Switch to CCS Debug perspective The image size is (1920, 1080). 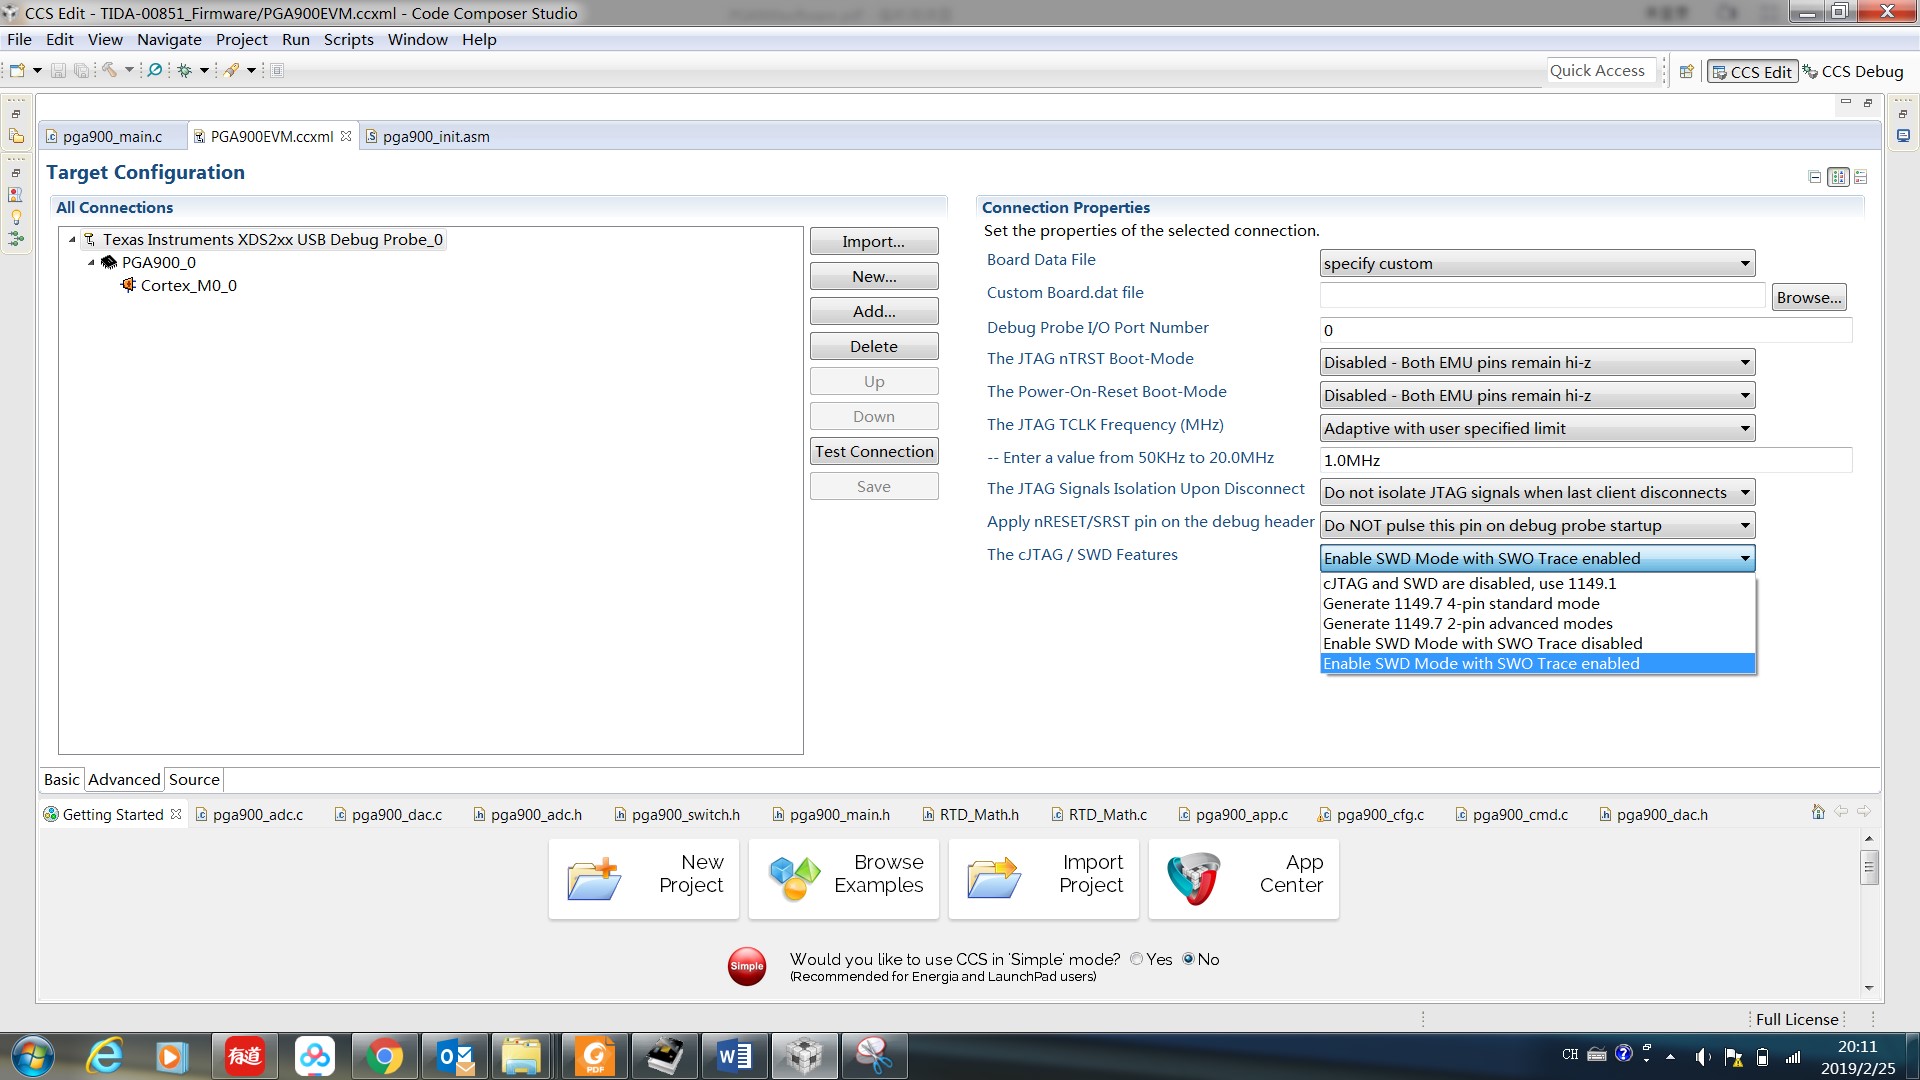[1854, 72]
